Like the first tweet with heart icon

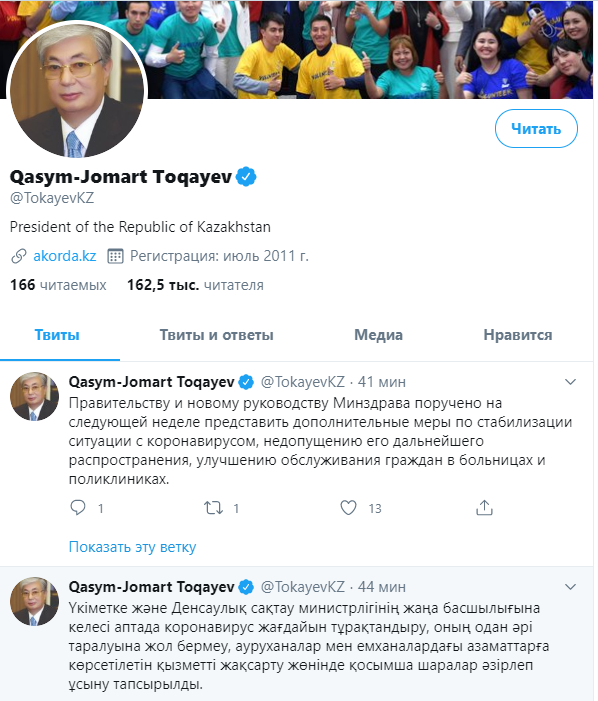pyautogui.click(x=349, y=508)
